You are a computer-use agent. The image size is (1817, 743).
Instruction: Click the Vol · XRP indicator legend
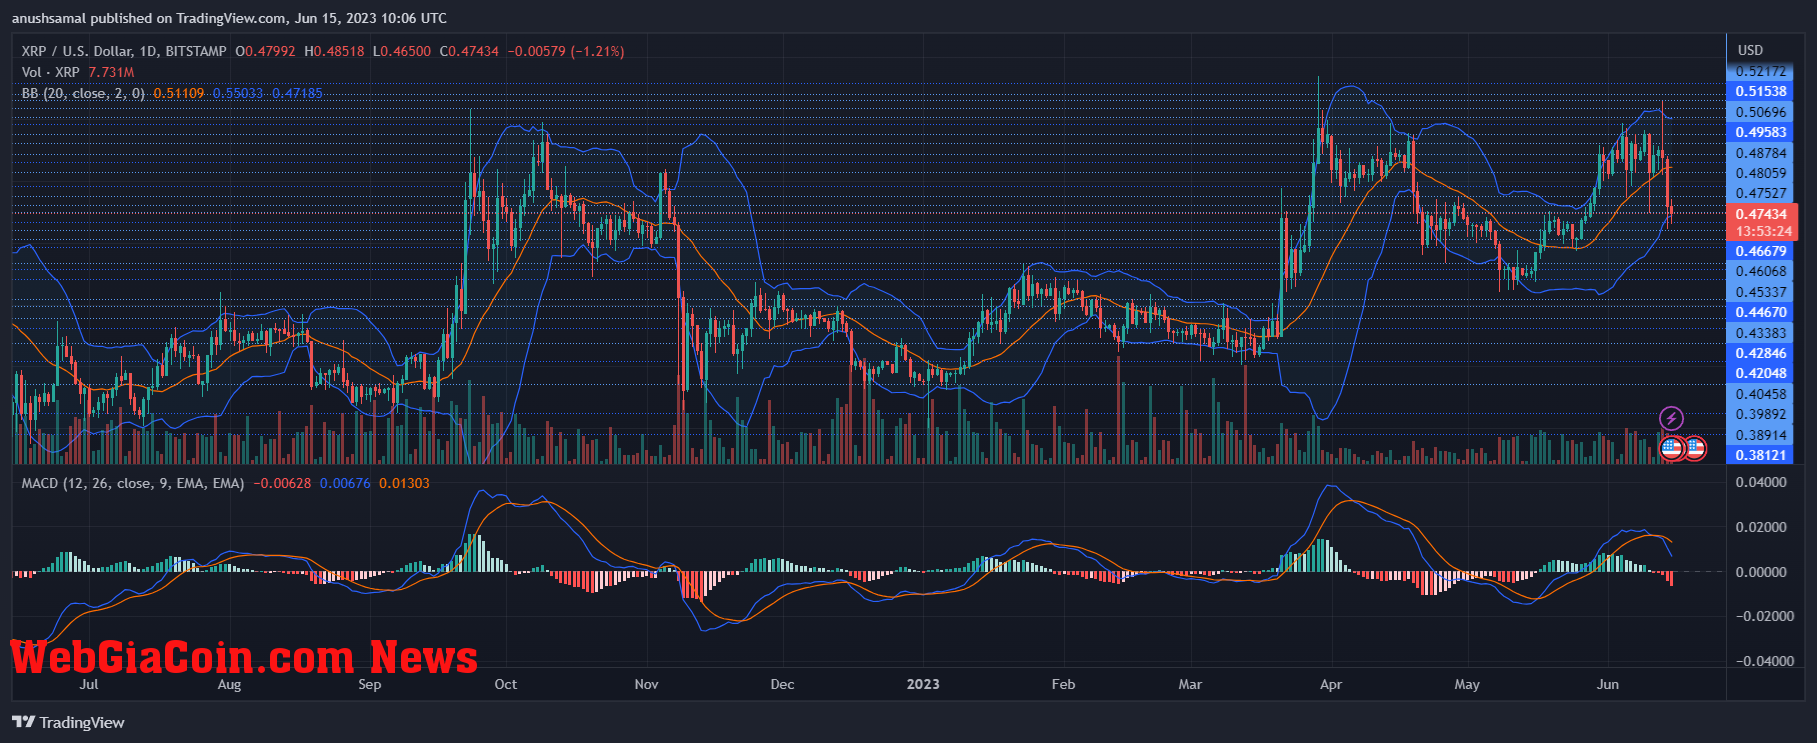50,72
